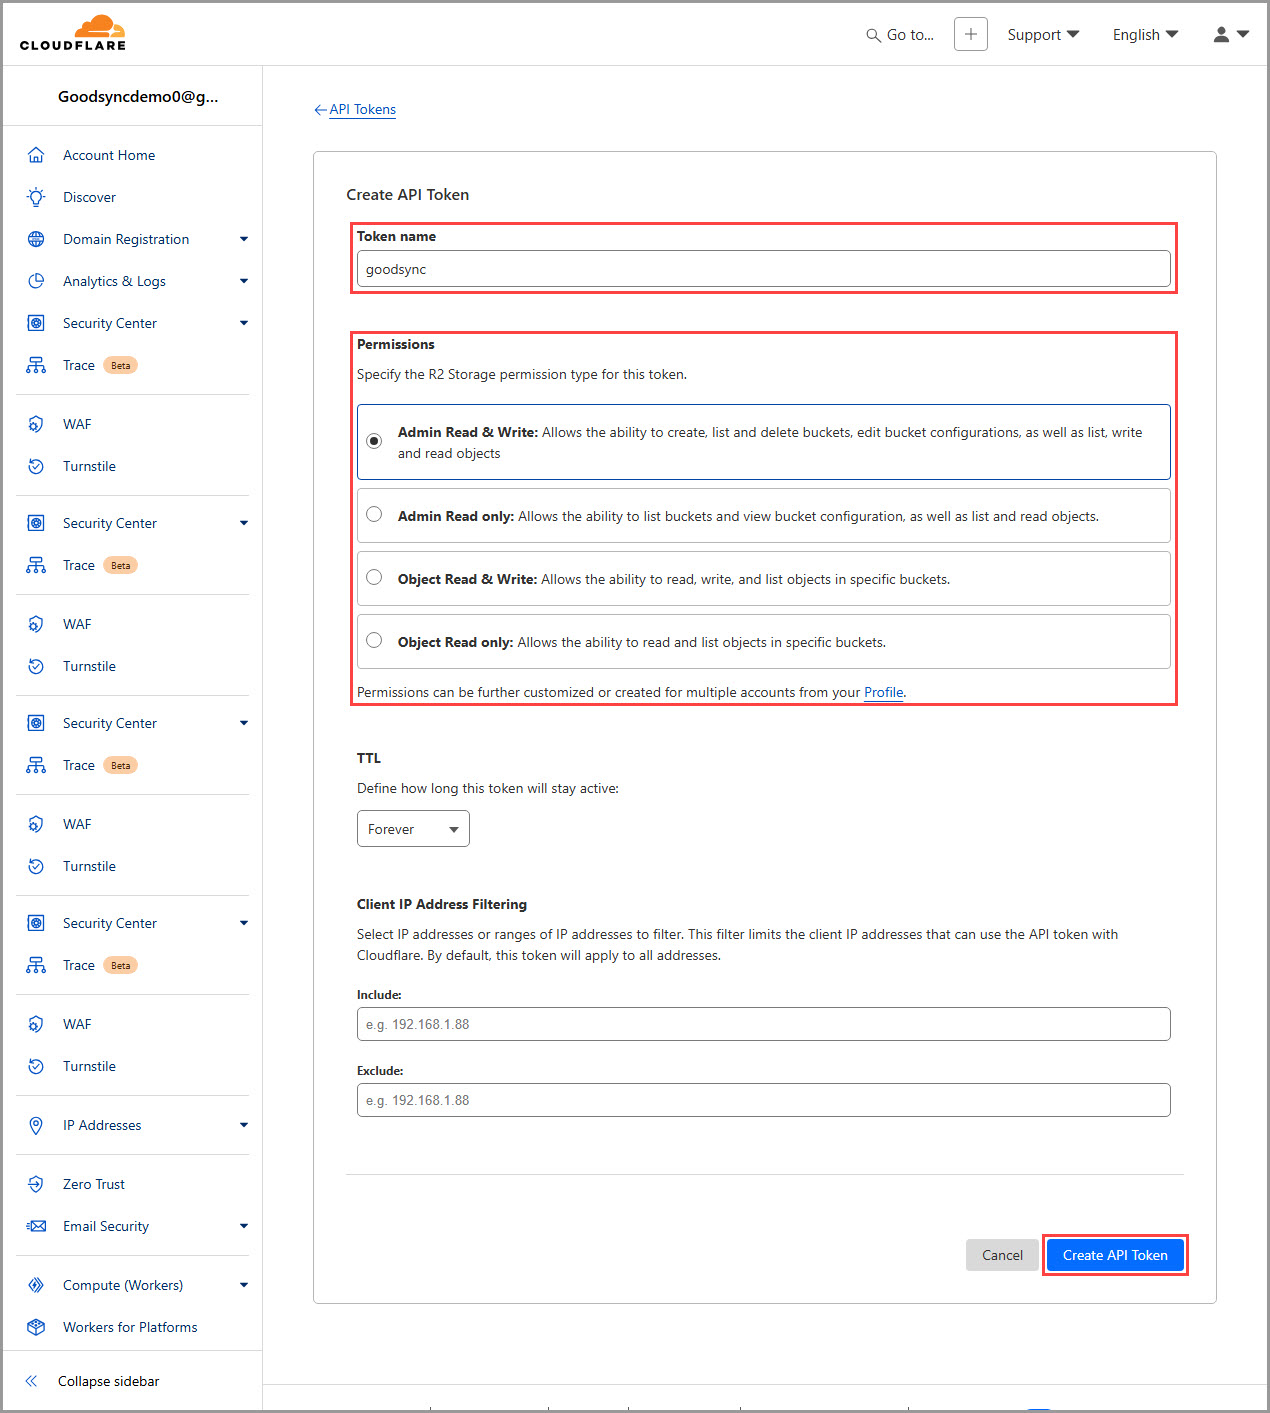Click the Token name input field
1270x1413 pixels.
coord(764,269)
